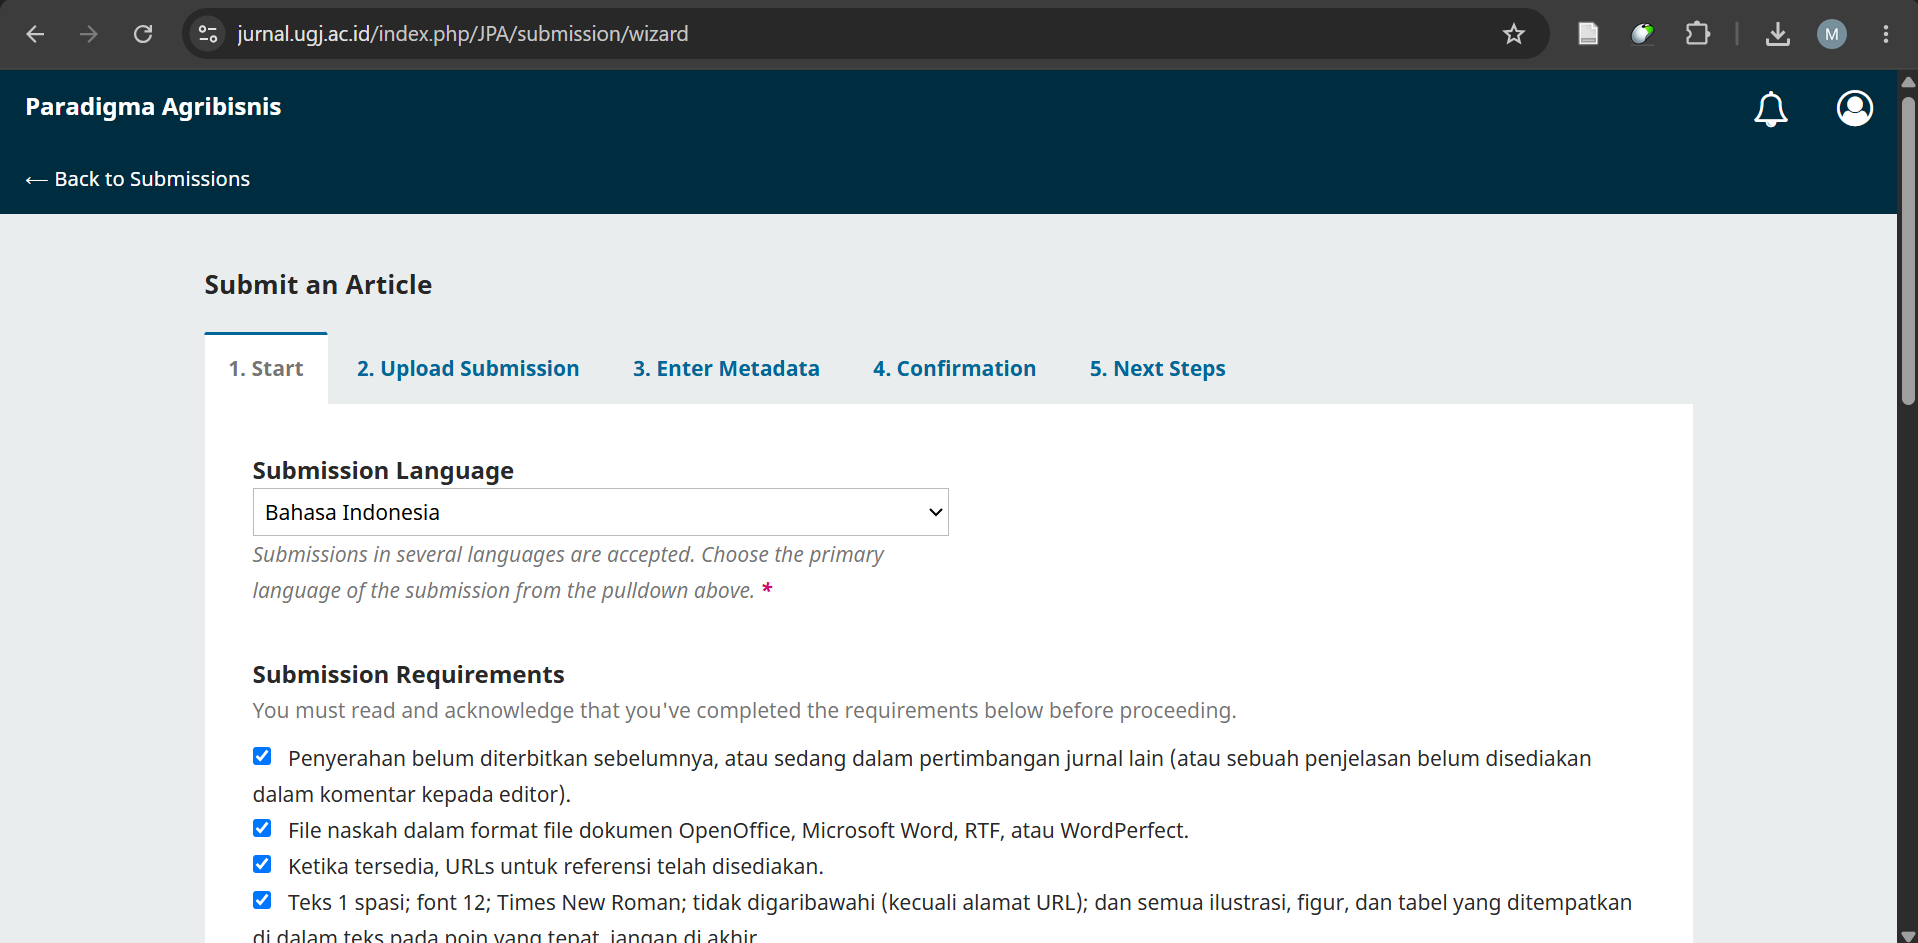Uncheck 'File naskah dalam format' checkbox
1918x943 pixels.
click(x=262, y=828)
